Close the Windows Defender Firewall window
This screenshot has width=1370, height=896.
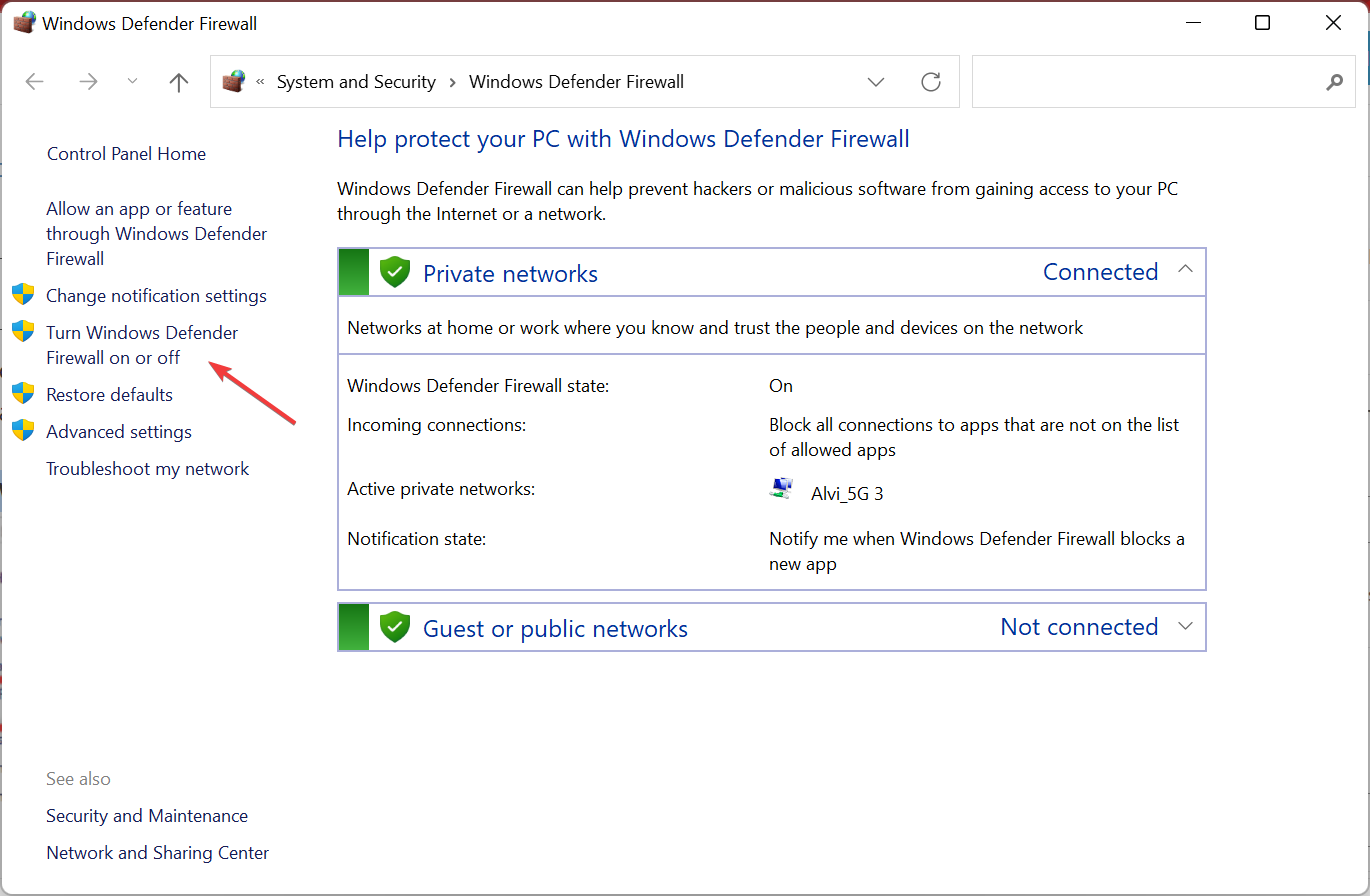[1333, 22]
